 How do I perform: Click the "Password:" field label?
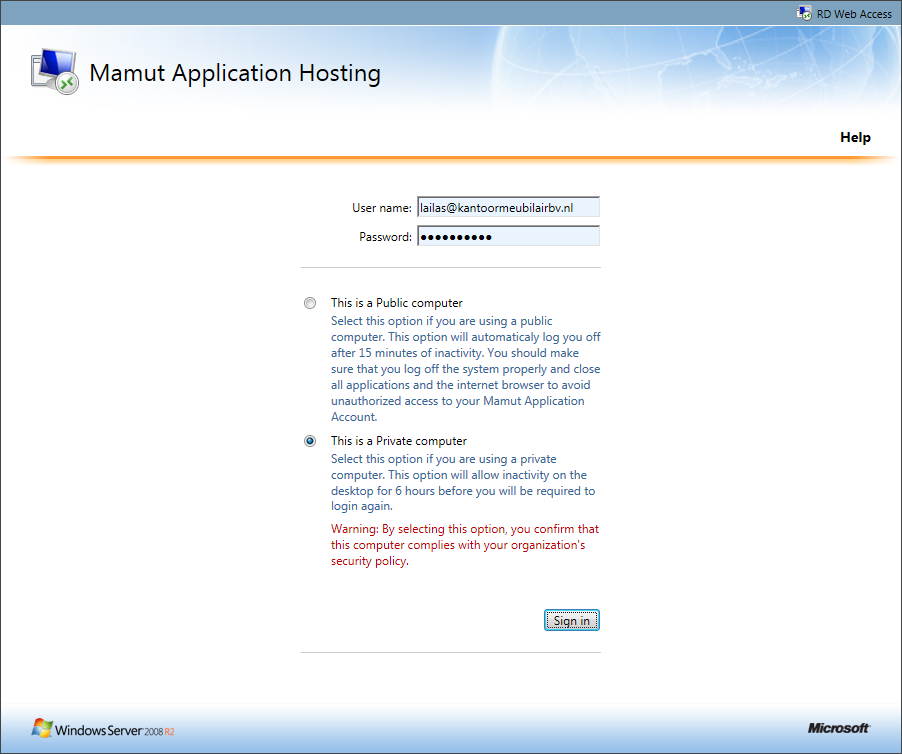click(385, 237)
